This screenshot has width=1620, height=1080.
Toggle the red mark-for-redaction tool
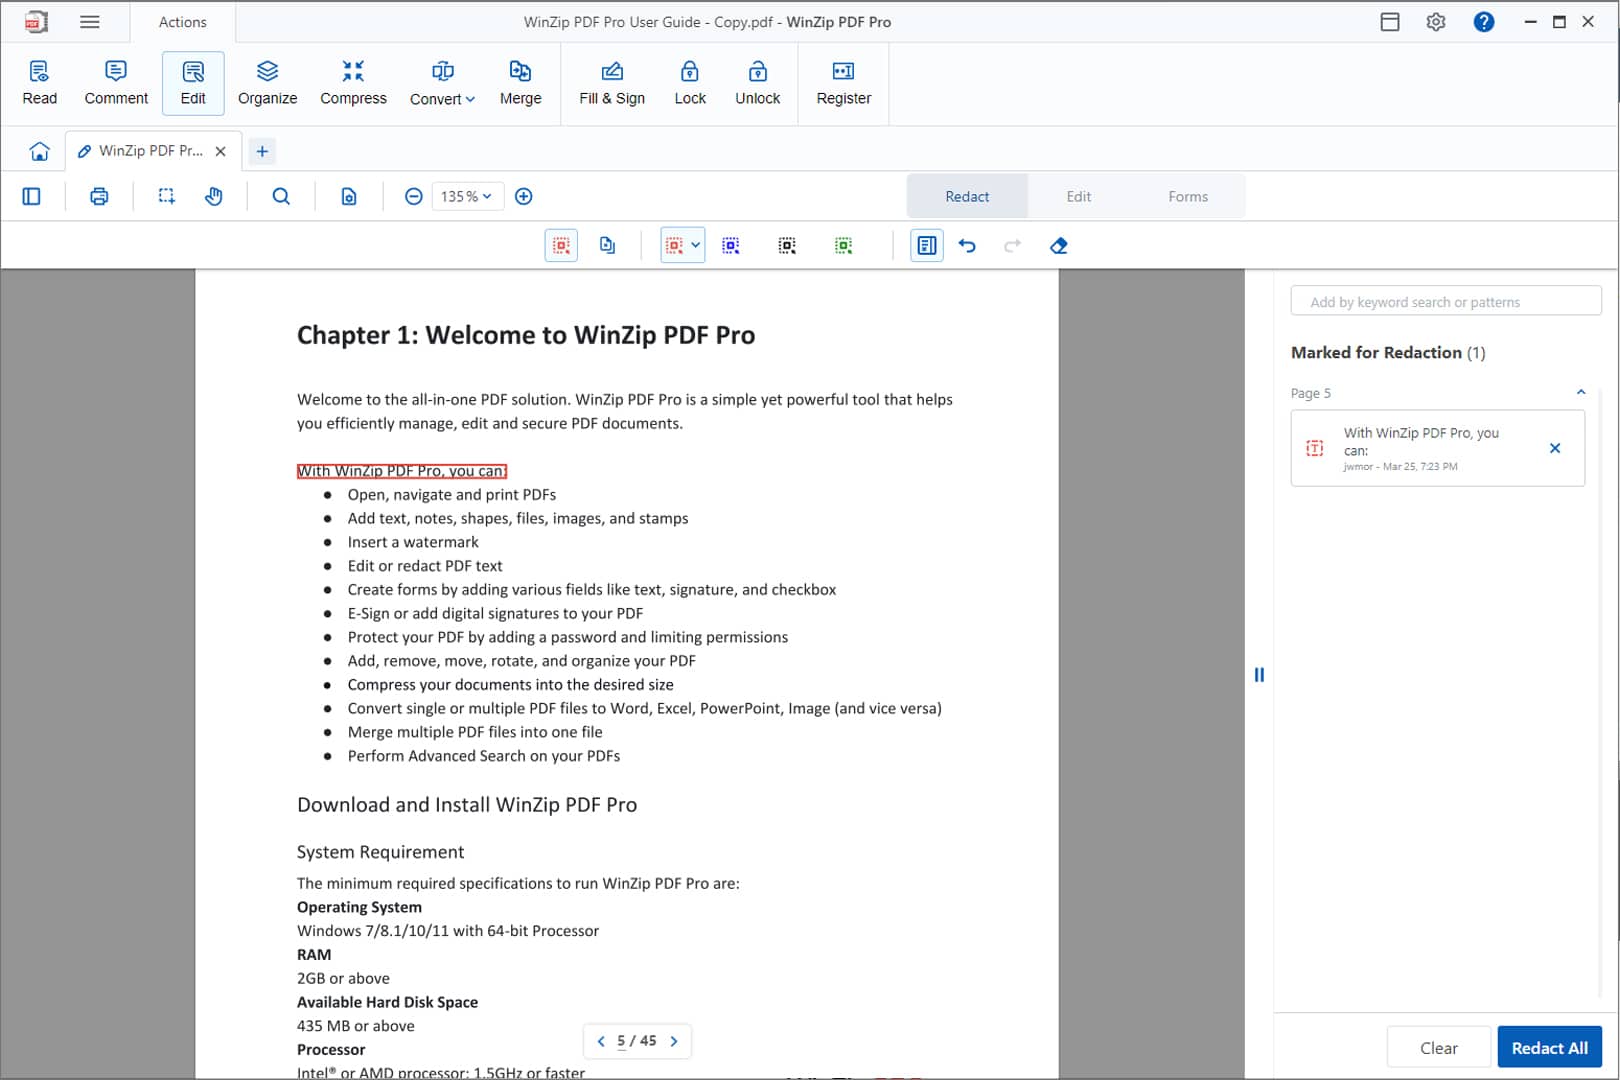tap(561, 245)
